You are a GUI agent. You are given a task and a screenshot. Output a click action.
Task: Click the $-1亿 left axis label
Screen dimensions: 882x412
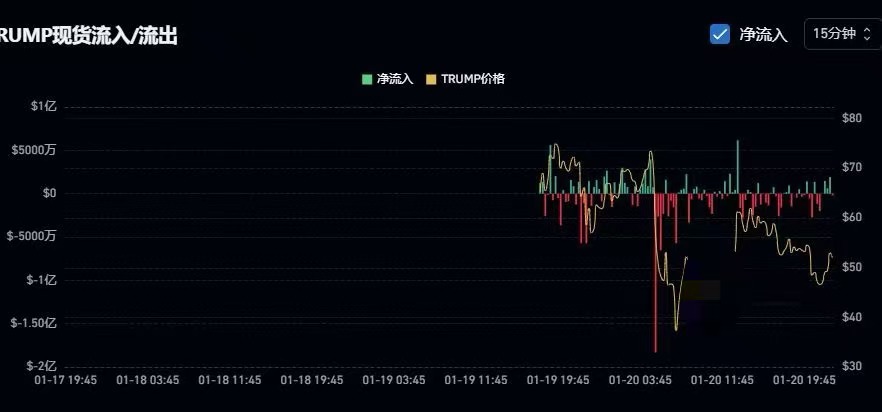click(41, 280)
